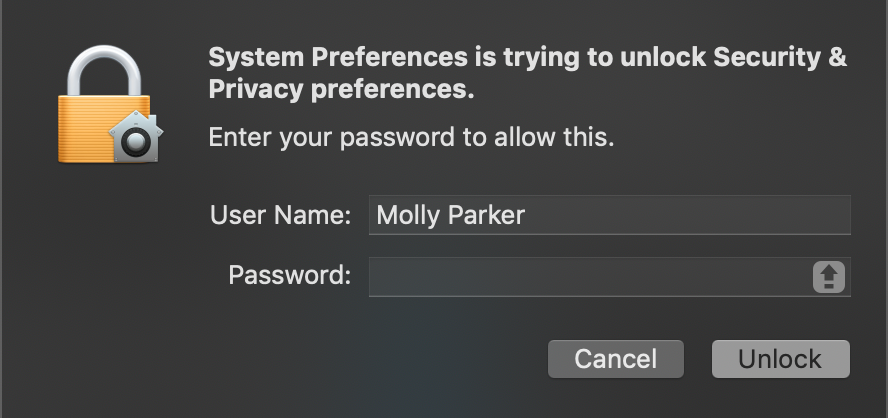Click the bold "System Preferences" heading words
The image size is (888, 418).
(x=338, y=58)
